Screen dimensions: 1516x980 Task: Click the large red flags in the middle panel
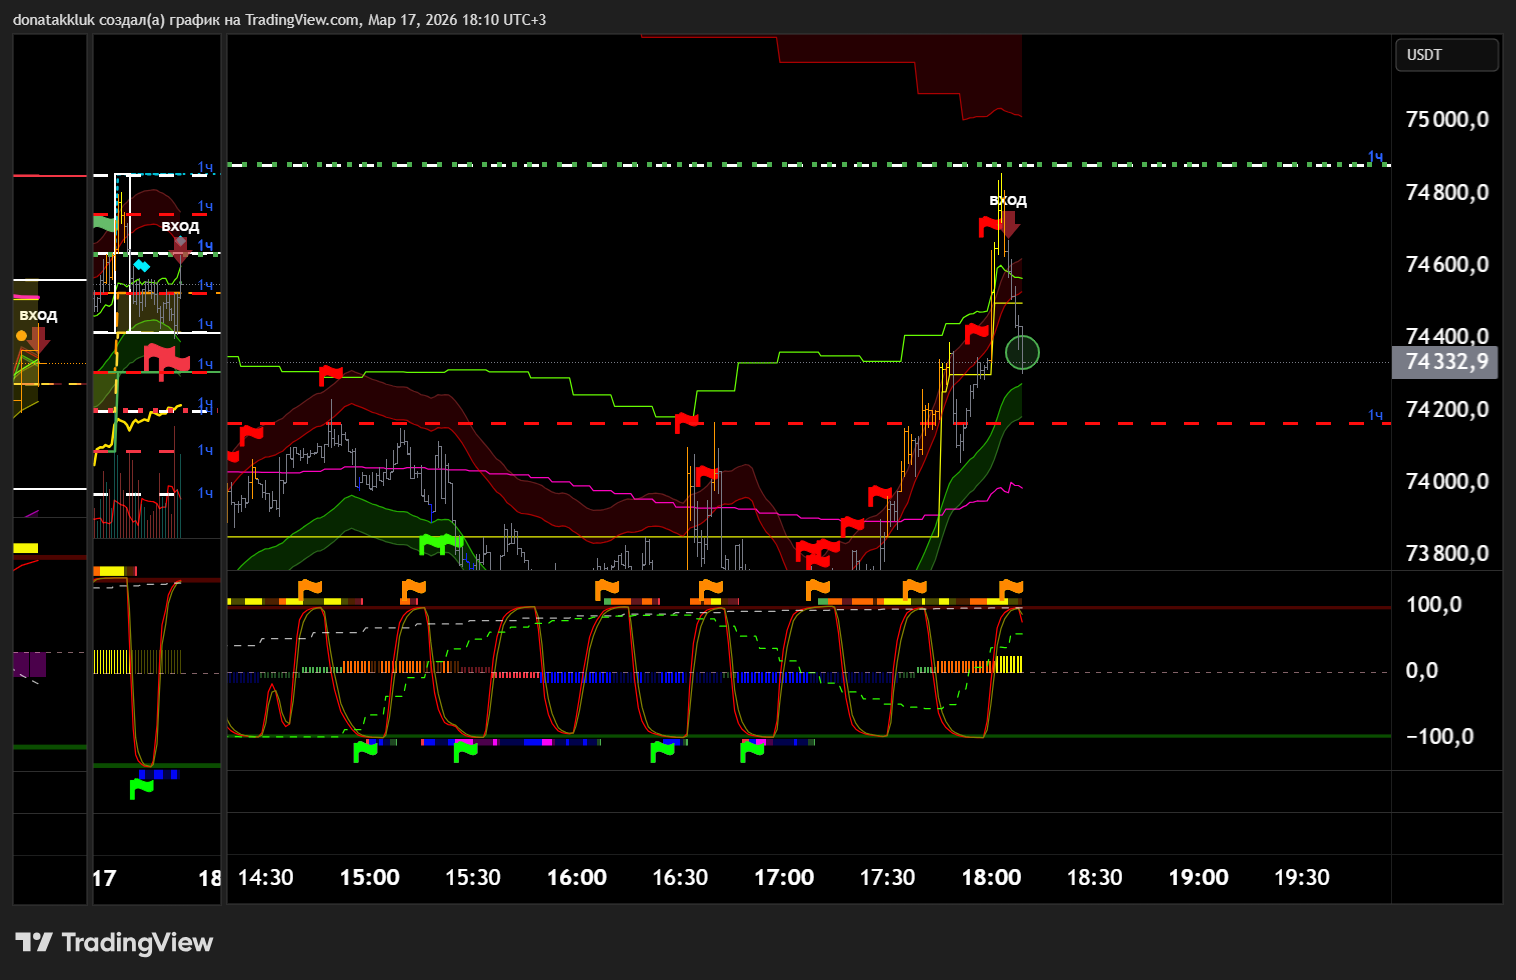[165, 358]
